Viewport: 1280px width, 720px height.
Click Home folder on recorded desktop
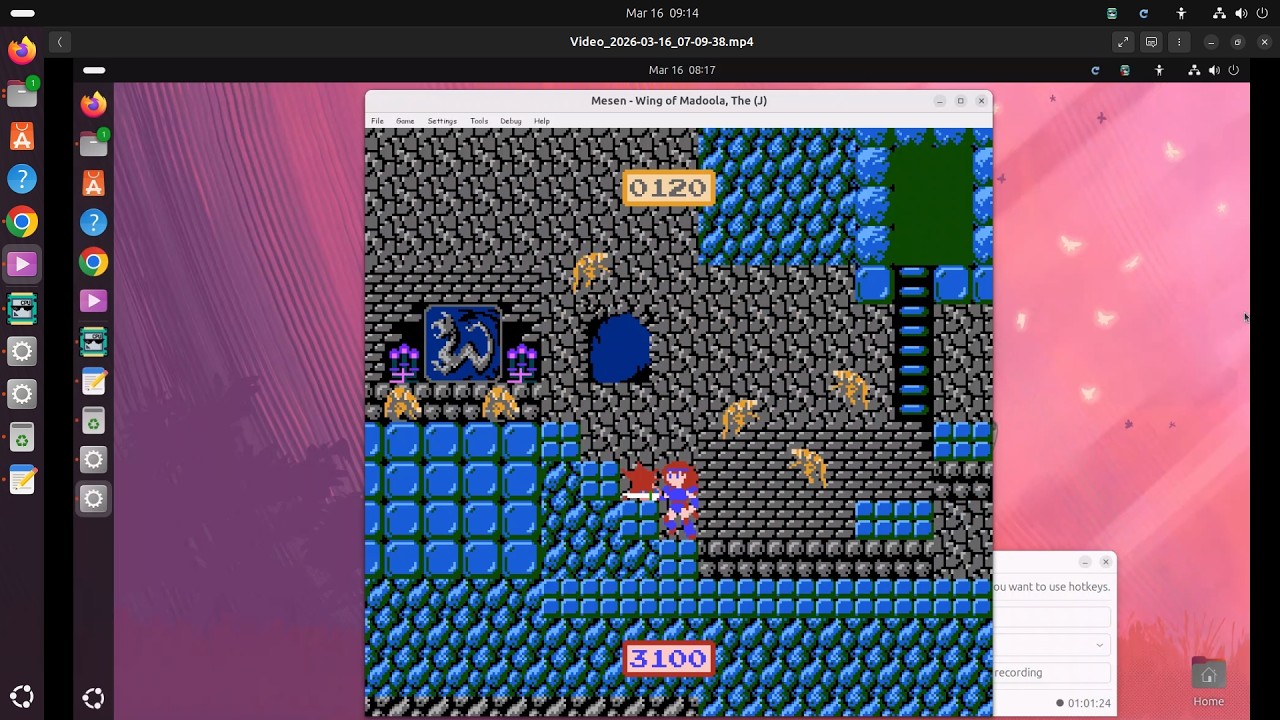coord(1208,682)
